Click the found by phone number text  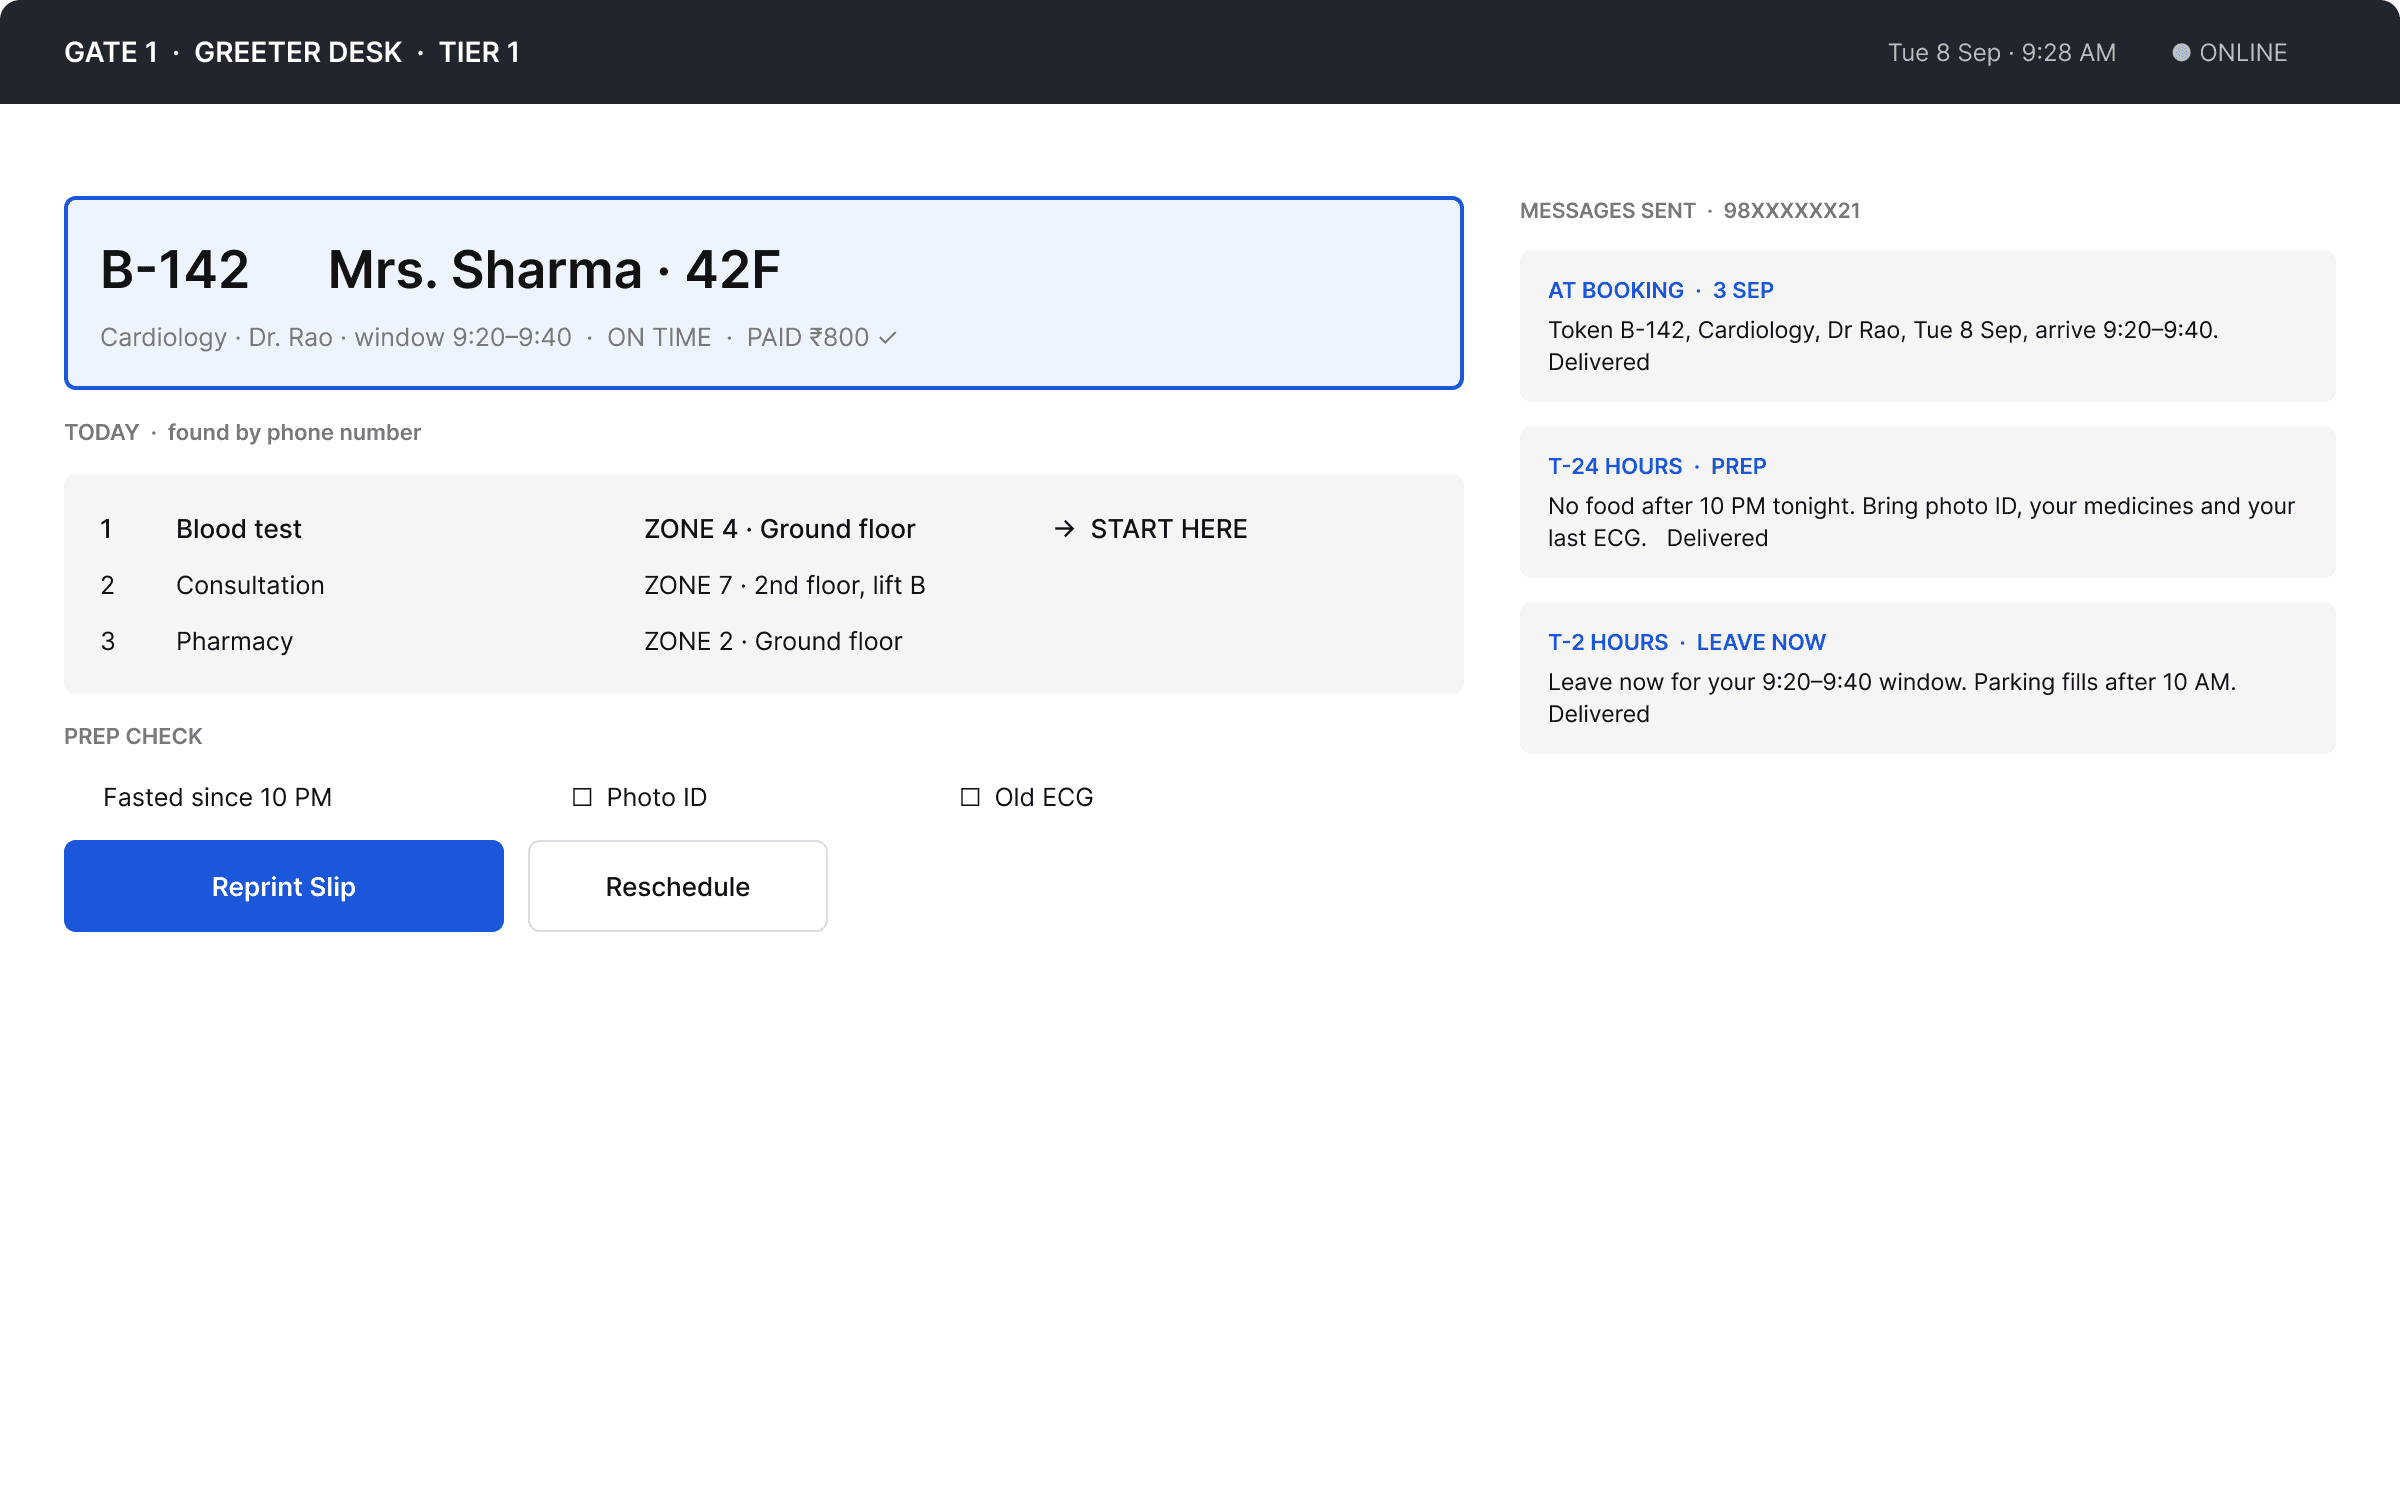pos(294,432)
